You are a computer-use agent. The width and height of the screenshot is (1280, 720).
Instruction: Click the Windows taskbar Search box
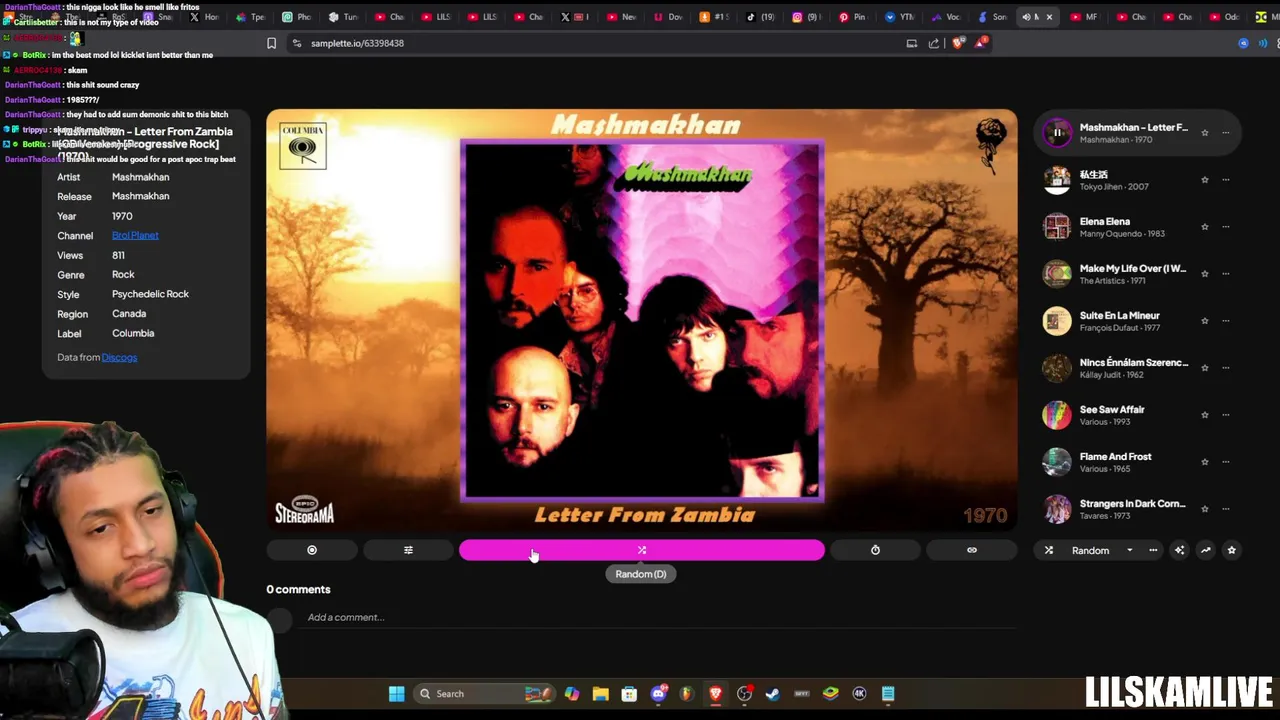pos(484,693)
